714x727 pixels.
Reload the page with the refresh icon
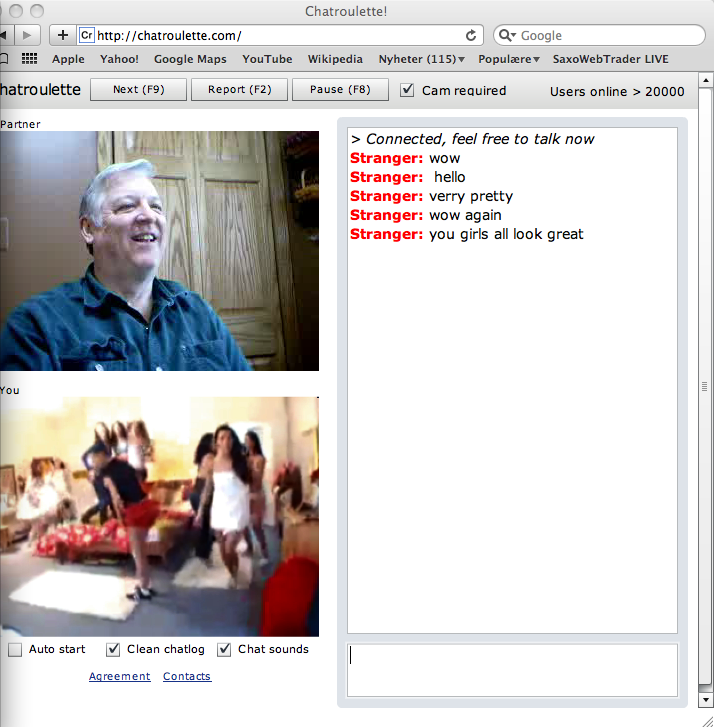(x=471, y=36)
